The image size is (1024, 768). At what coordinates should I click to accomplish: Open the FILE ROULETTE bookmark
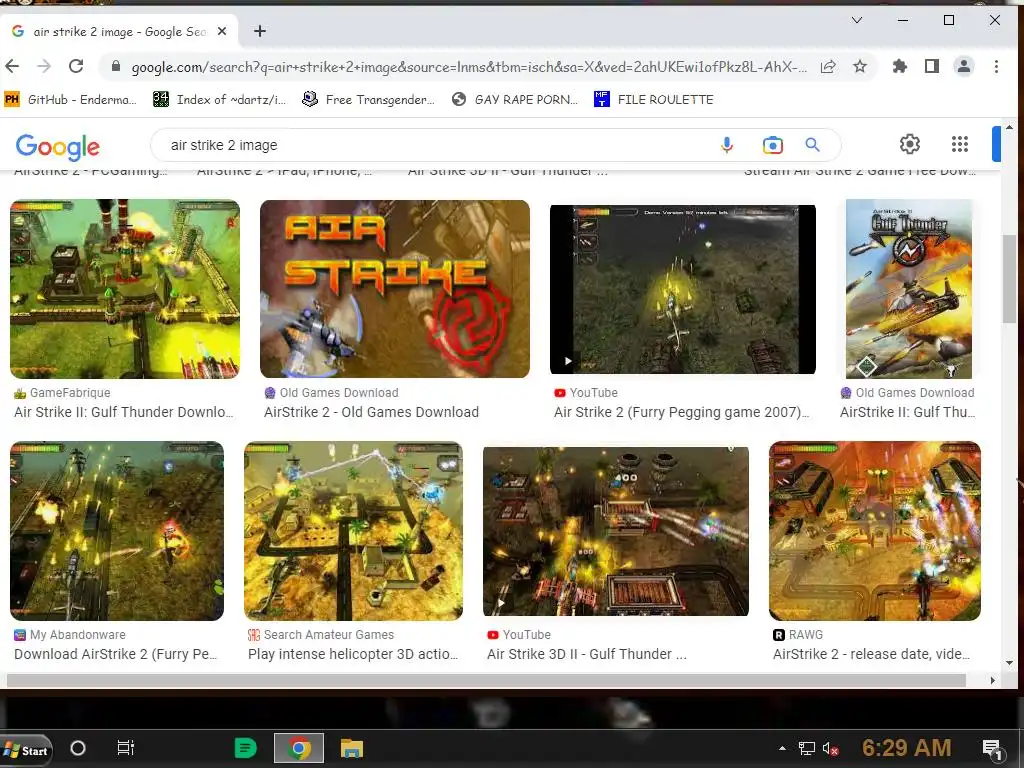coord(654,99)
